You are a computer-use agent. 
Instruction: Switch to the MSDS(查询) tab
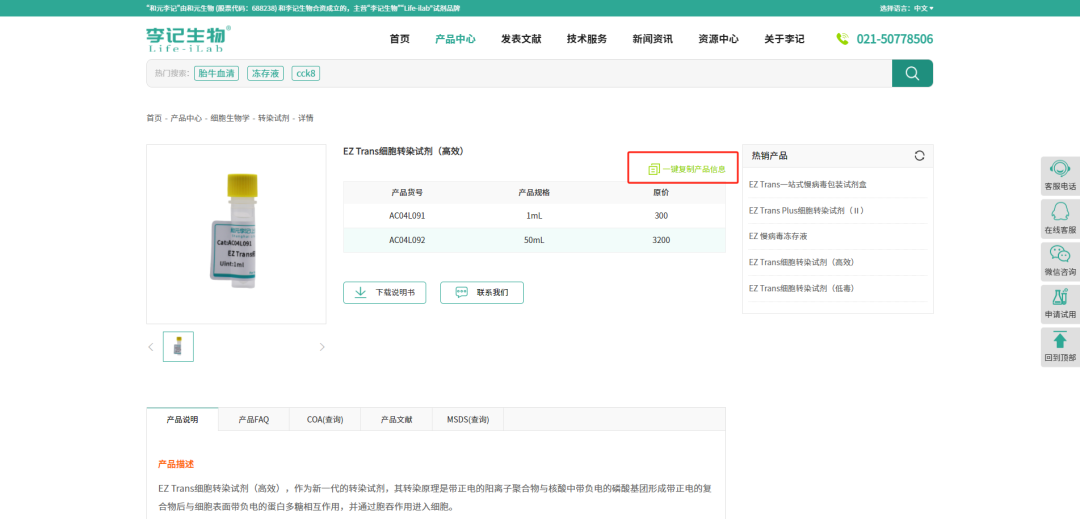468,420
